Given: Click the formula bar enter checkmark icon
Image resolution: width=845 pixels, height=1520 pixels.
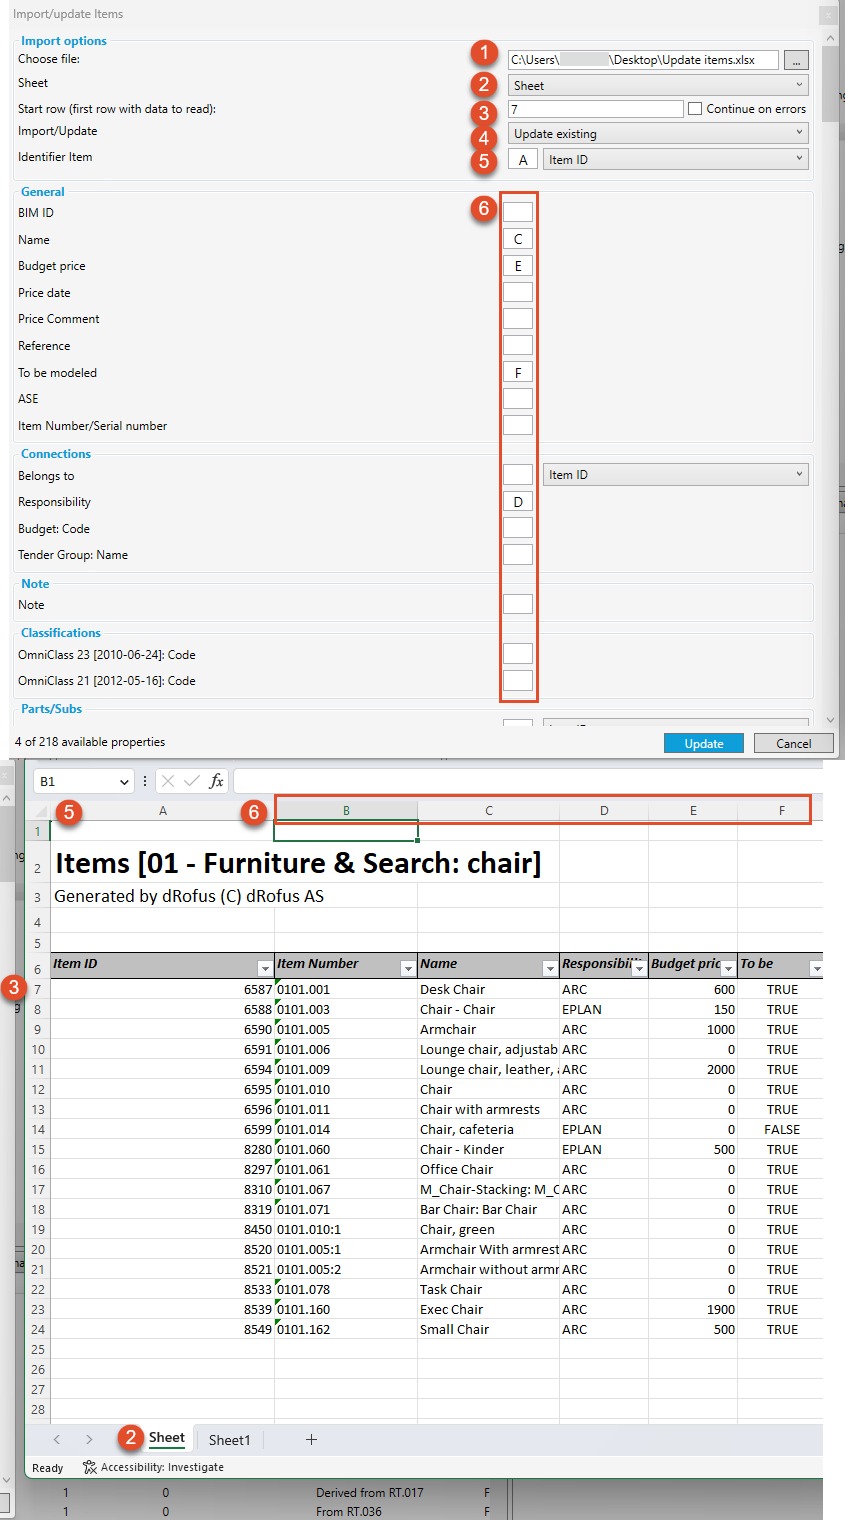Looking at the screenshot, I should pos(191,781).
